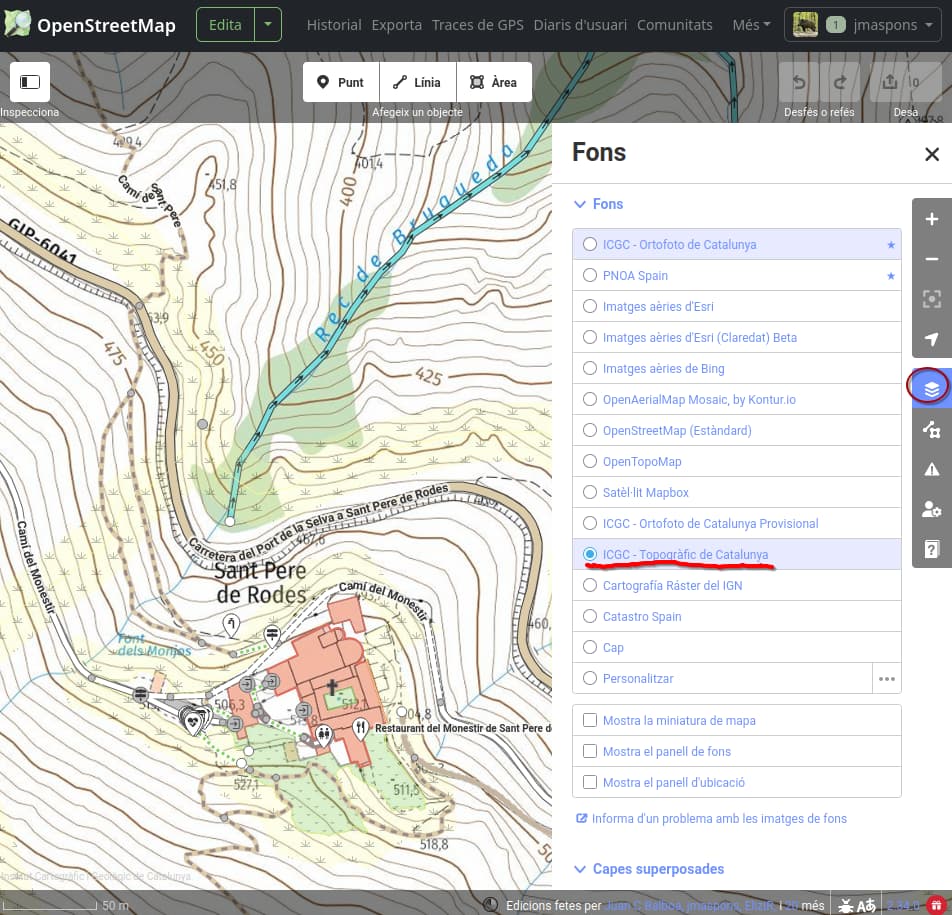
Task: Click the Edita button
Action: pyautogui.click(x=225, y=25)
